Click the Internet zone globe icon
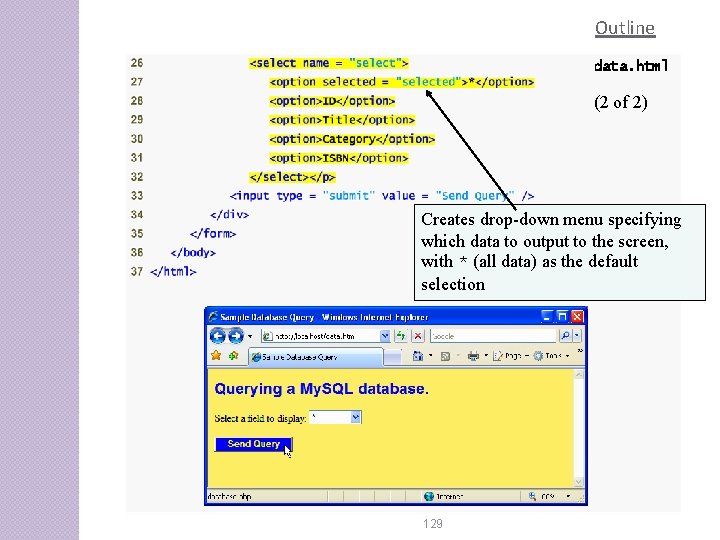Image resolution: width=720 pixels, height=540 pixels. point(429,496)
